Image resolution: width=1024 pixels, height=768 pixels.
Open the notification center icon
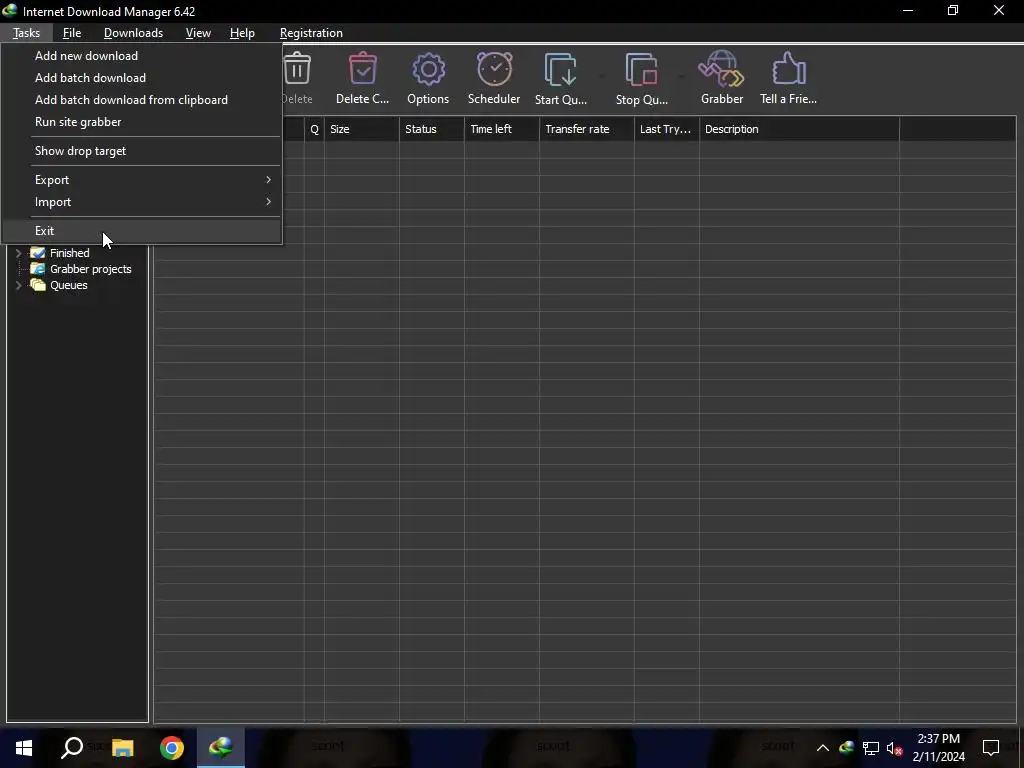(991, 748)
